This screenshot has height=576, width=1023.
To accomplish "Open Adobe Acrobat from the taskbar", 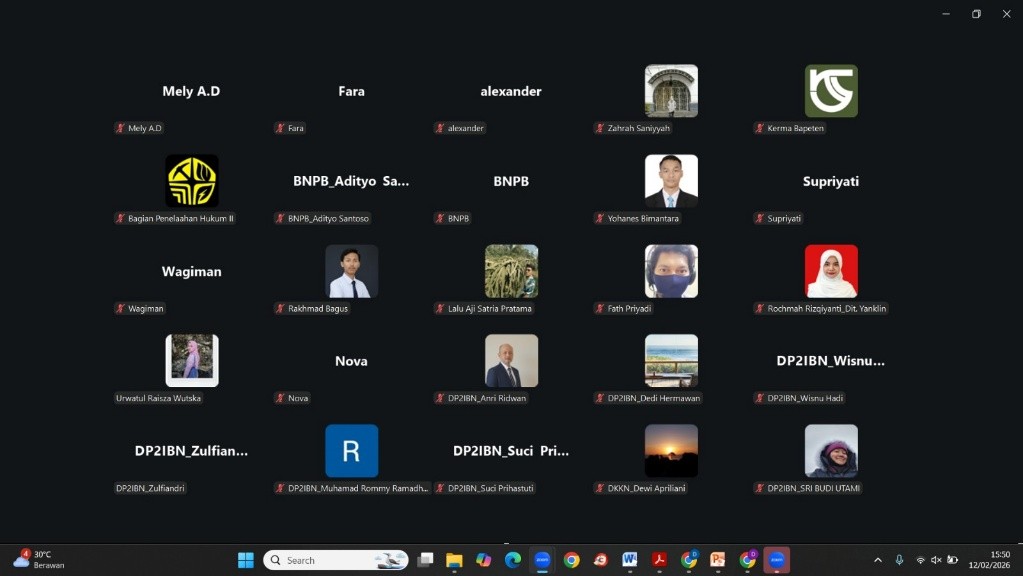I will pos(659,560).
